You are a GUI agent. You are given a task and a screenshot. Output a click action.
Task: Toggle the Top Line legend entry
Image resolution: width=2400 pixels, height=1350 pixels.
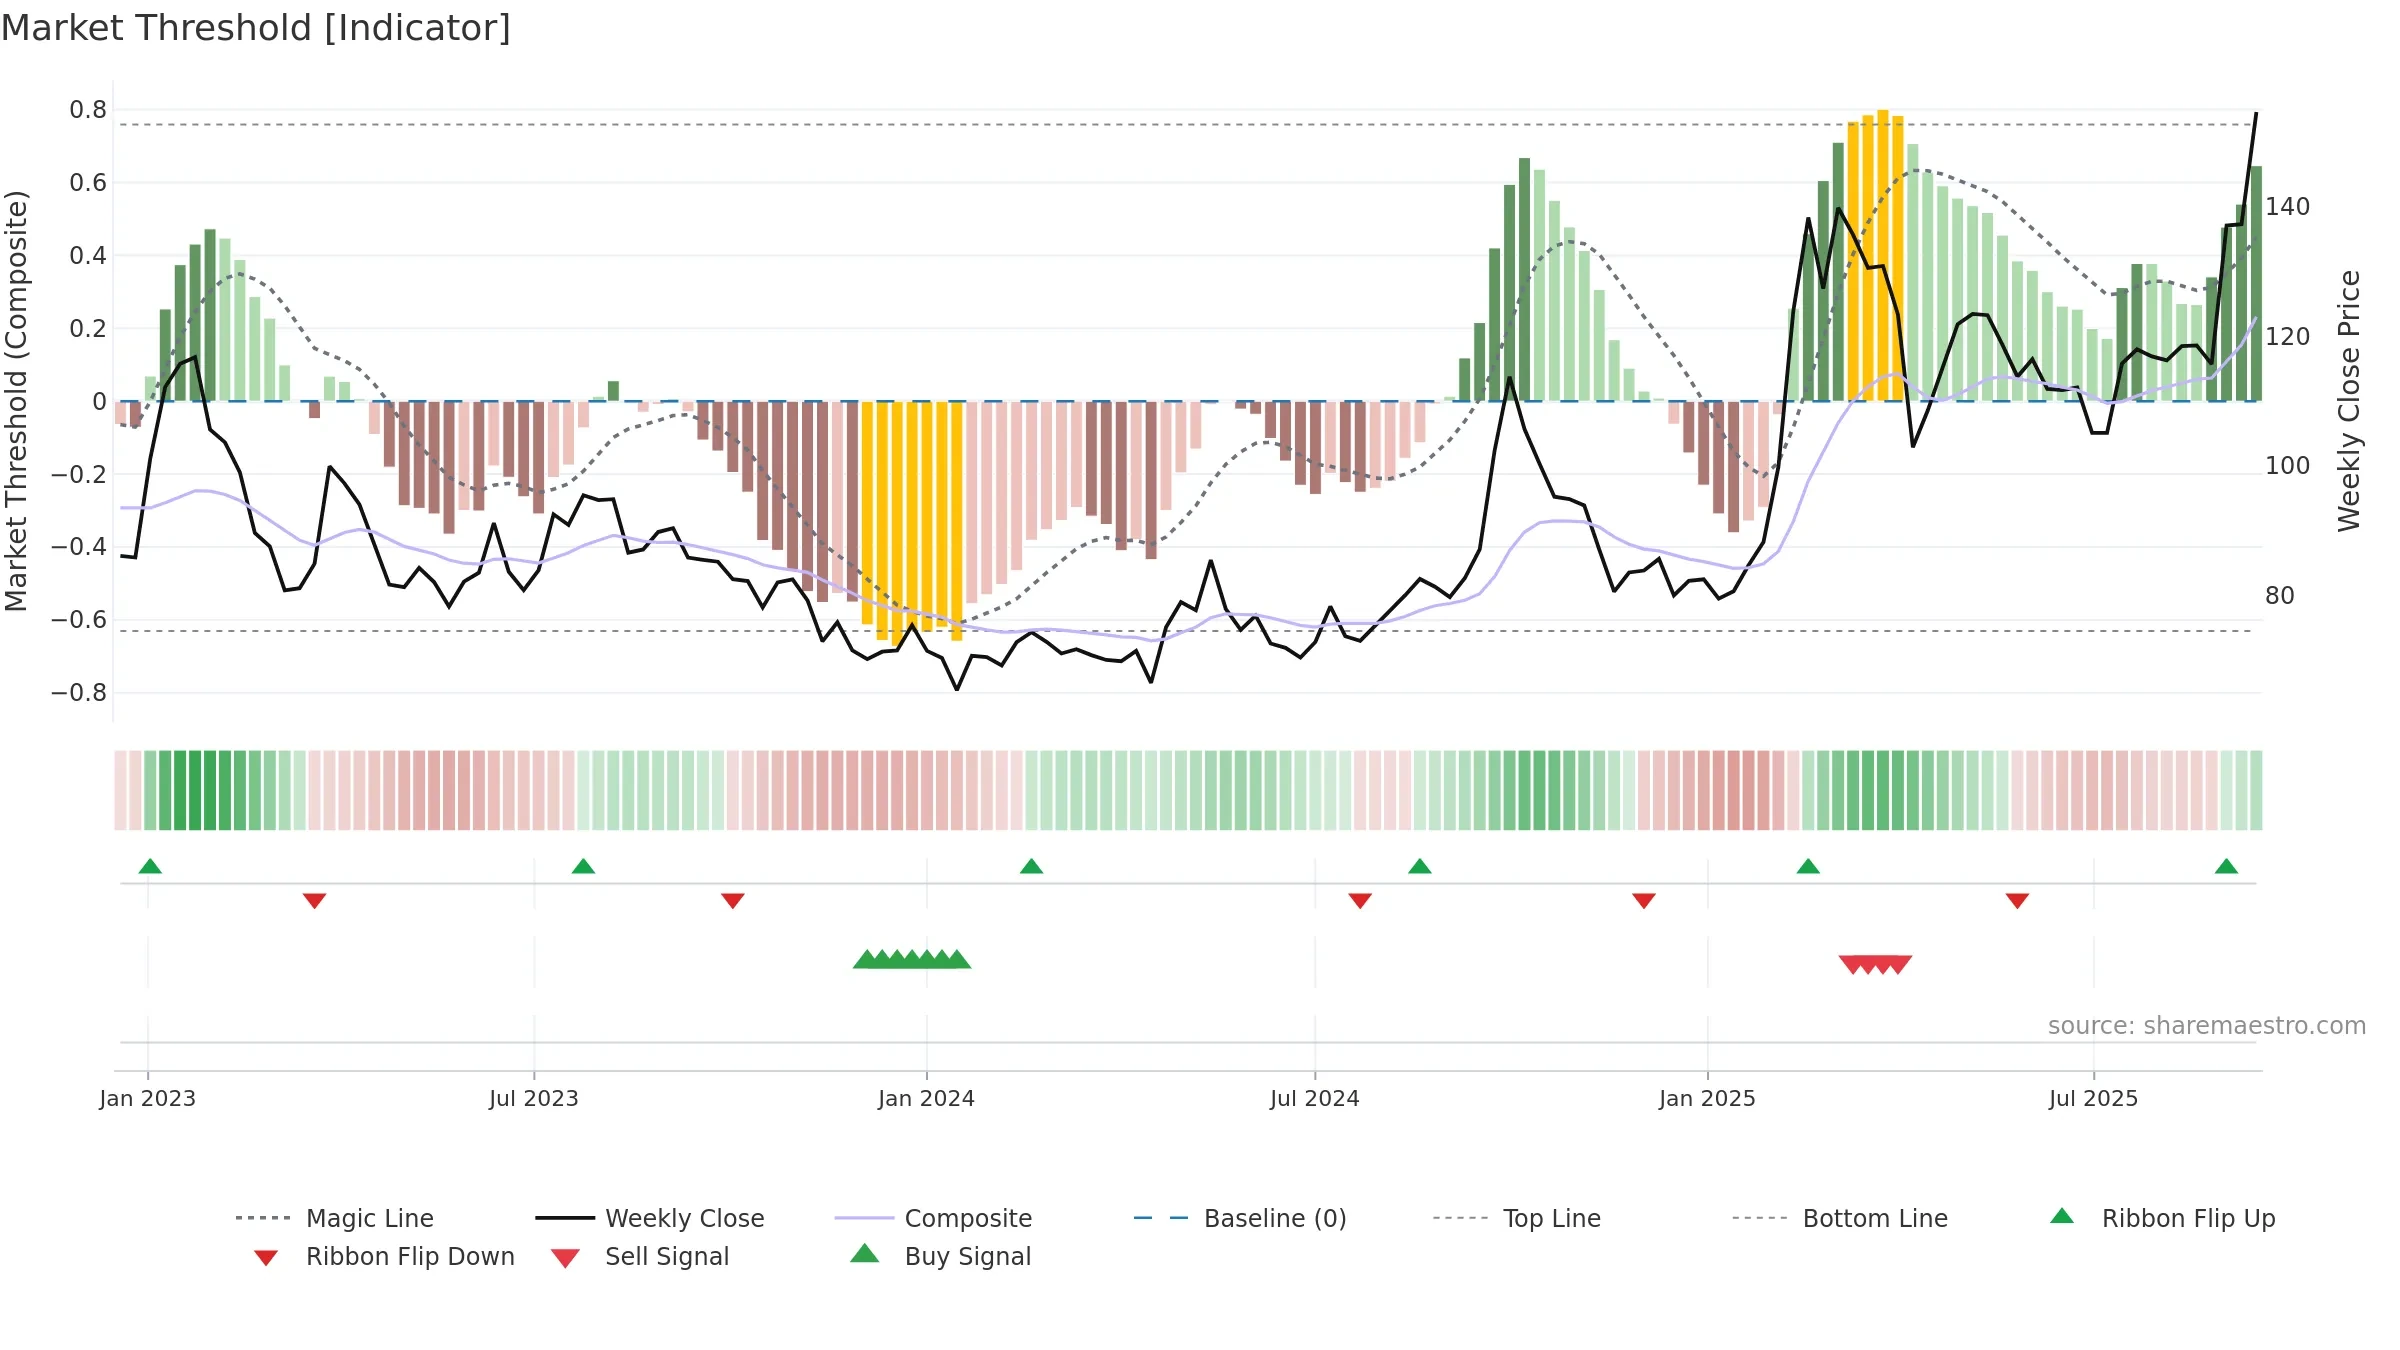pyautogui.click(x=1516, y=1218)
